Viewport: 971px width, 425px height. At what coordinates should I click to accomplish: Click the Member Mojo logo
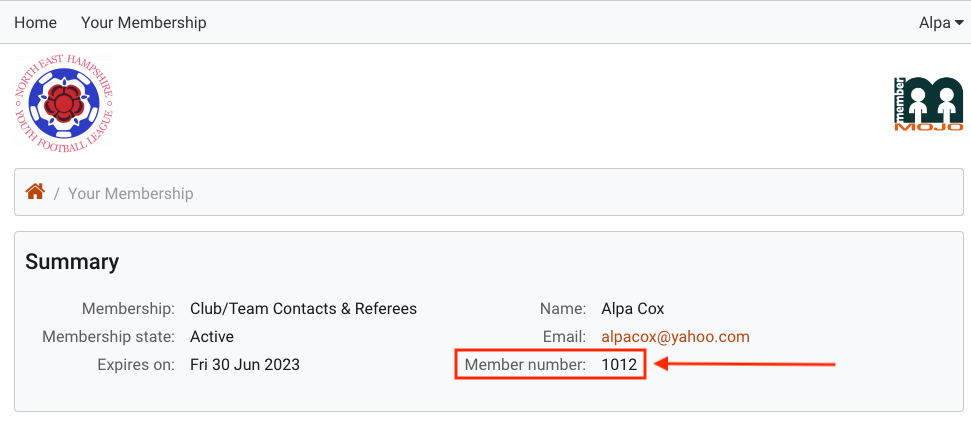tap(927, 104)
